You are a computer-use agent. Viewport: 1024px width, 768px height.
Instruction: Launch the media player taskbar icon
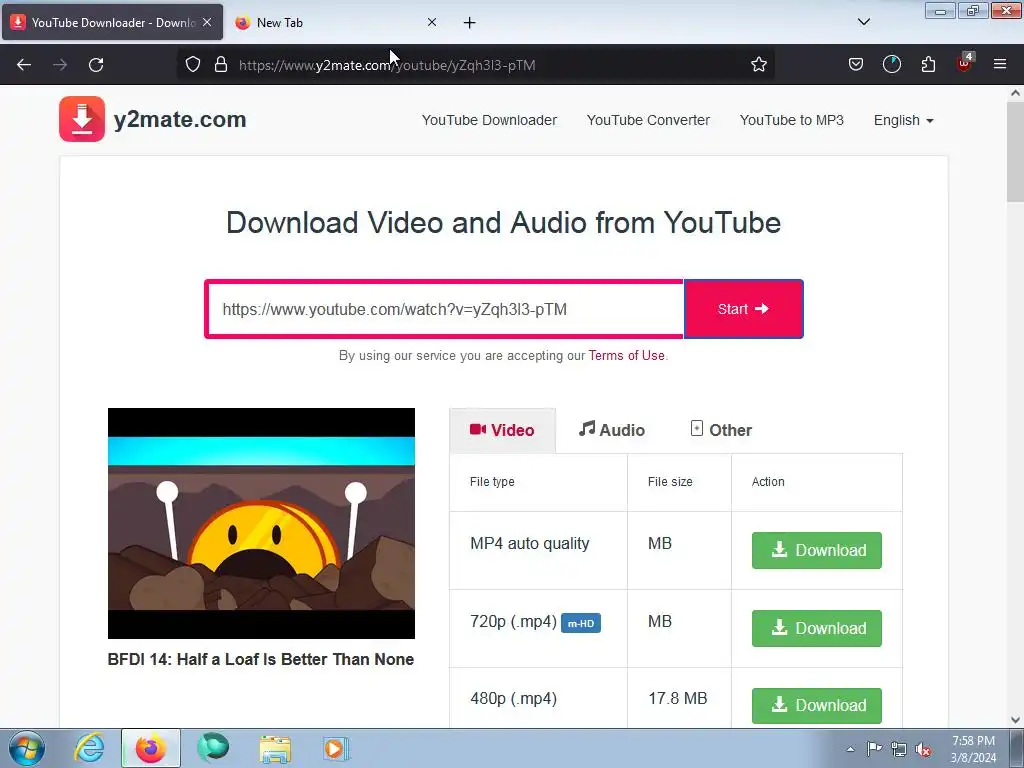click(336, 748)
